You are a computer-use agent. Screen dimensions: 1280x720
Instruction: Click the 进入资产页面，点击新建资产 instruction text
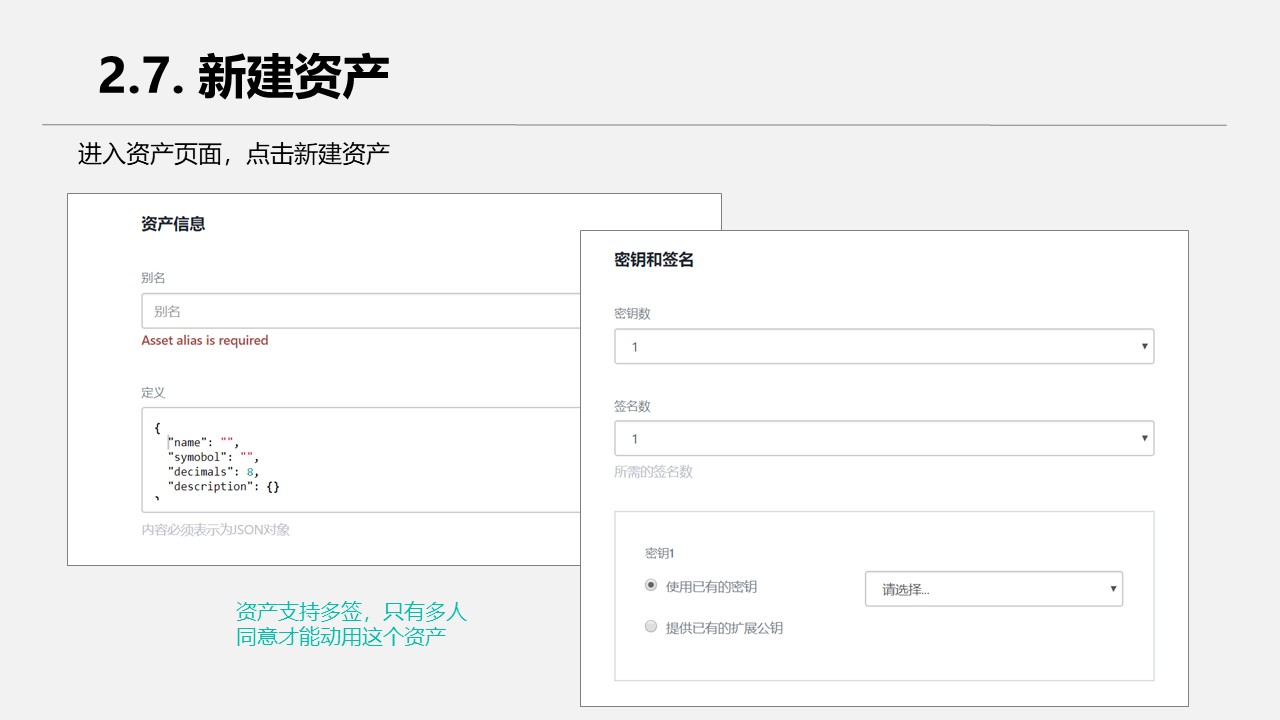(x=234, y=154)
